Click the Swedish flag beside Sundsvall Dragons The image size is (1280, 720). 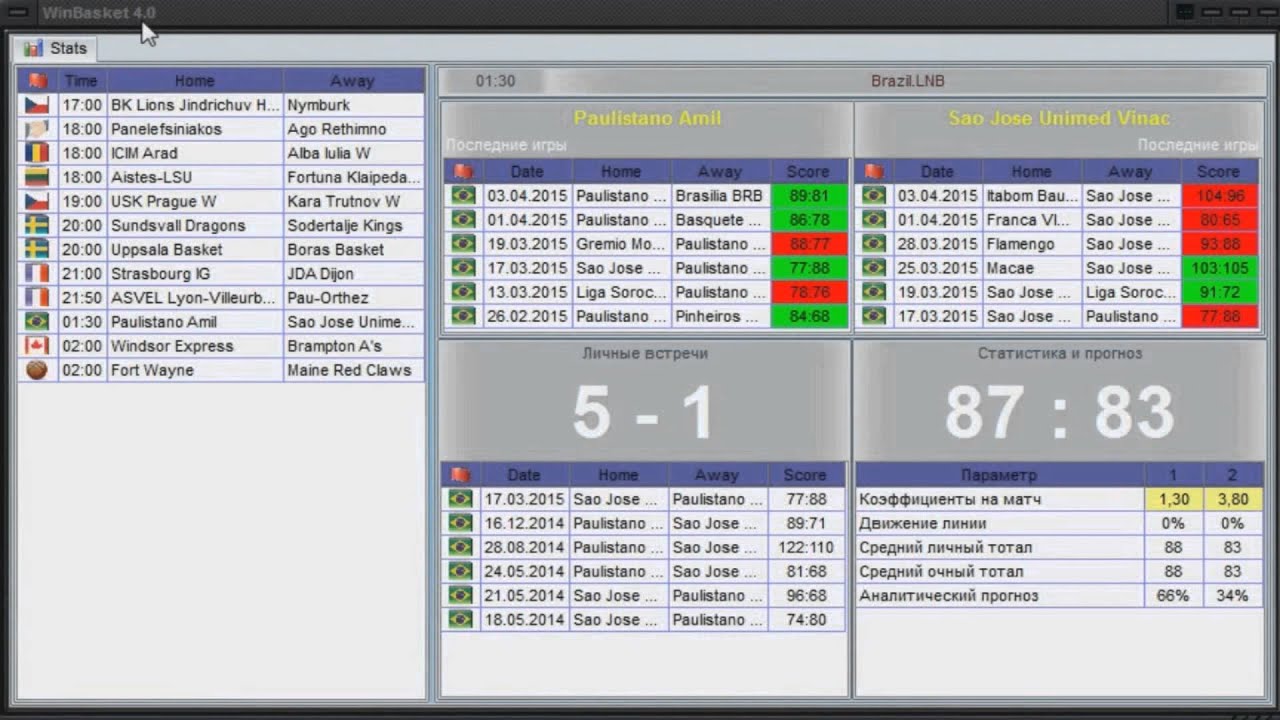[37, 225]
